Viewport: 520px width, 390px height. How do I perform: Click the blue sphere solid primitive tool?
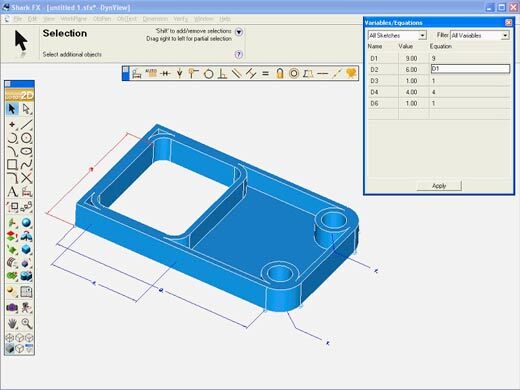tap(26, 223)
